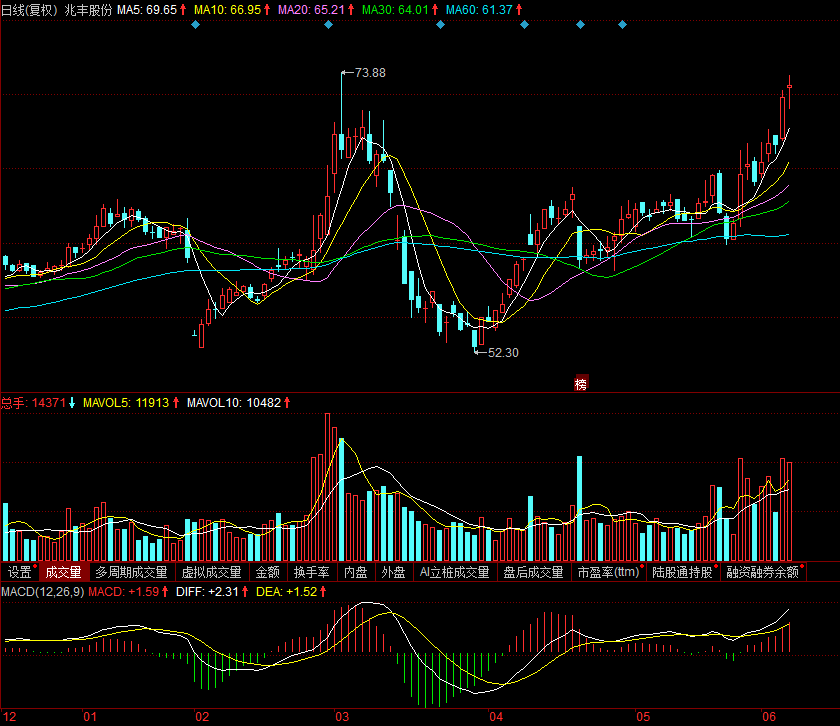
Task: Select the 成交量 volume tab
Action: click(63, 572)
